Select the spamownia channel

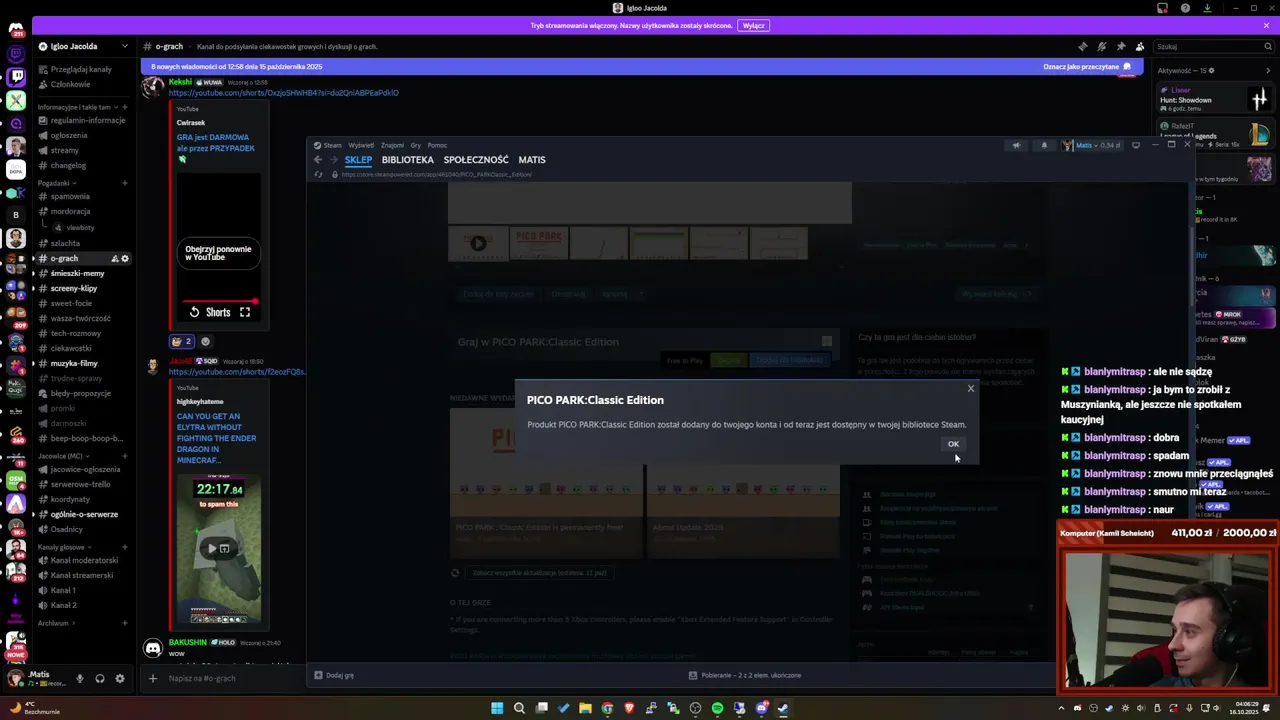pos(70,196)
